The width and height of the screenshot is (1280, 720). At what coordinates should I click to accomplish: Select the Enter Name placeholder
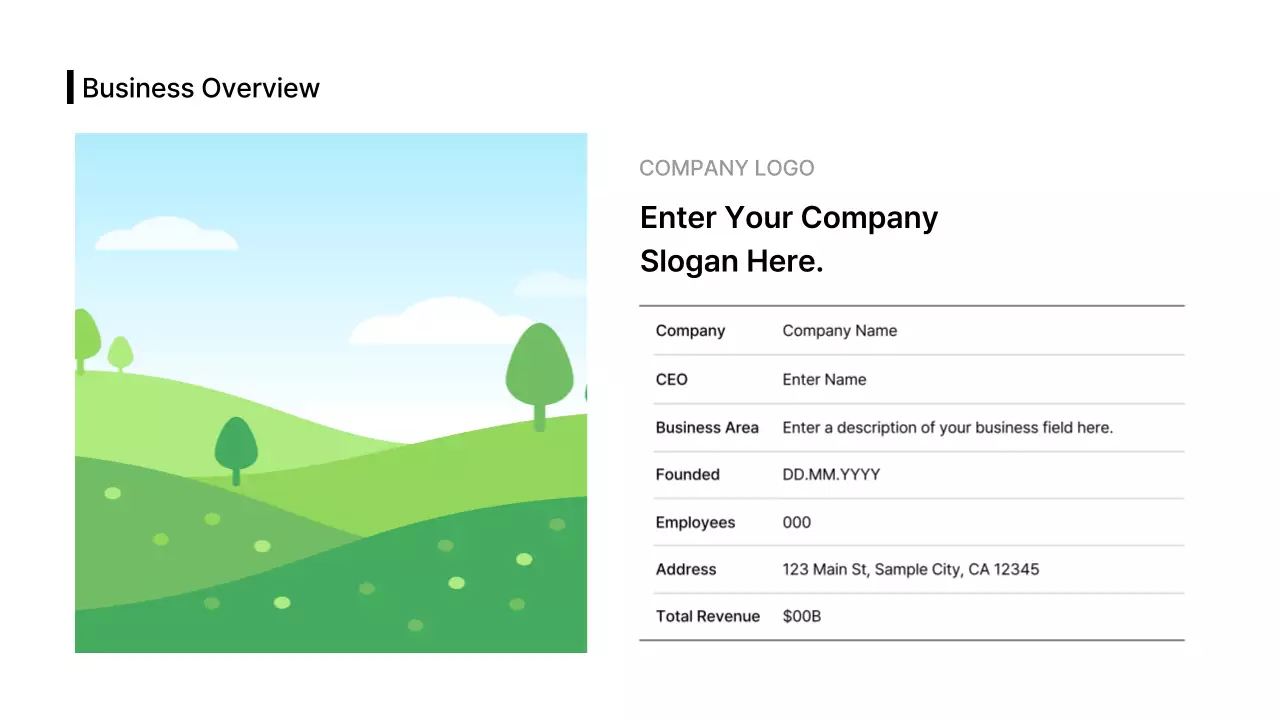pos(824,380)
